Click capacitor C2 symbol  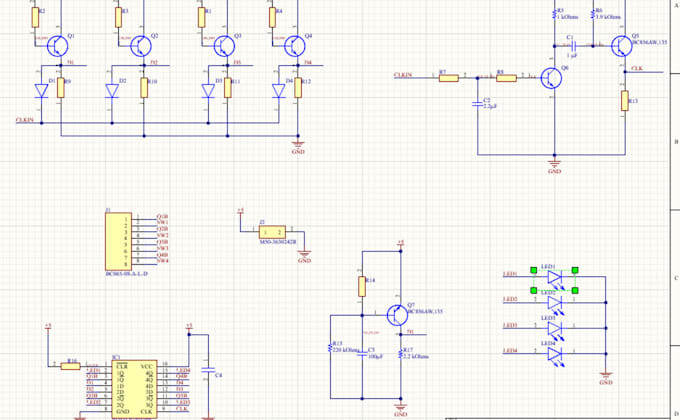(x=477, y=104)
